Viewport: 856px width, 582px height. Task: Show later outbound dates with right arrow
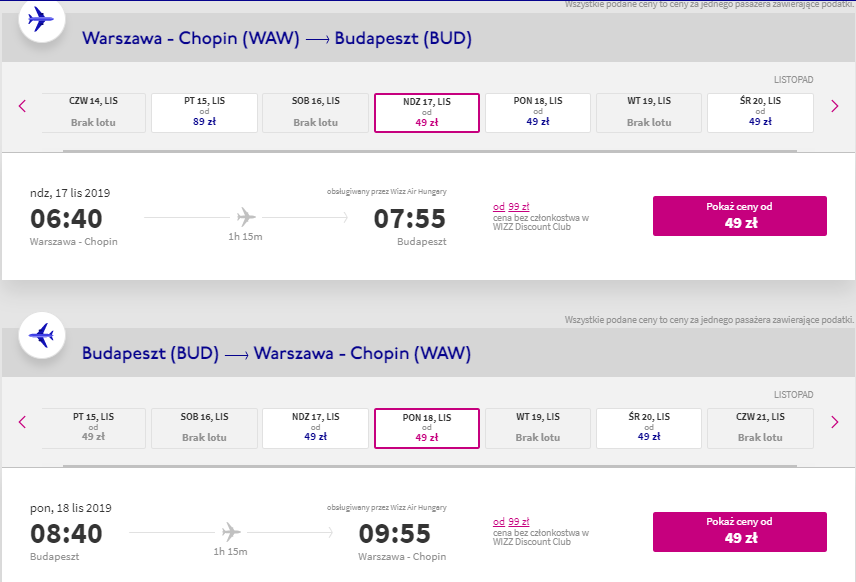(x=835, y=106)
